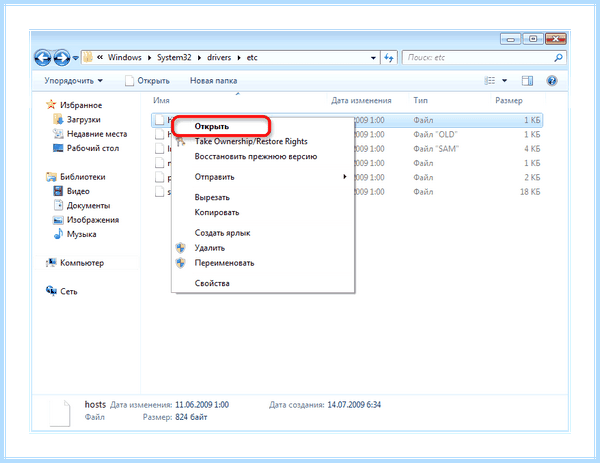Select Библиотеки in navigation pane

coord(83,177)
